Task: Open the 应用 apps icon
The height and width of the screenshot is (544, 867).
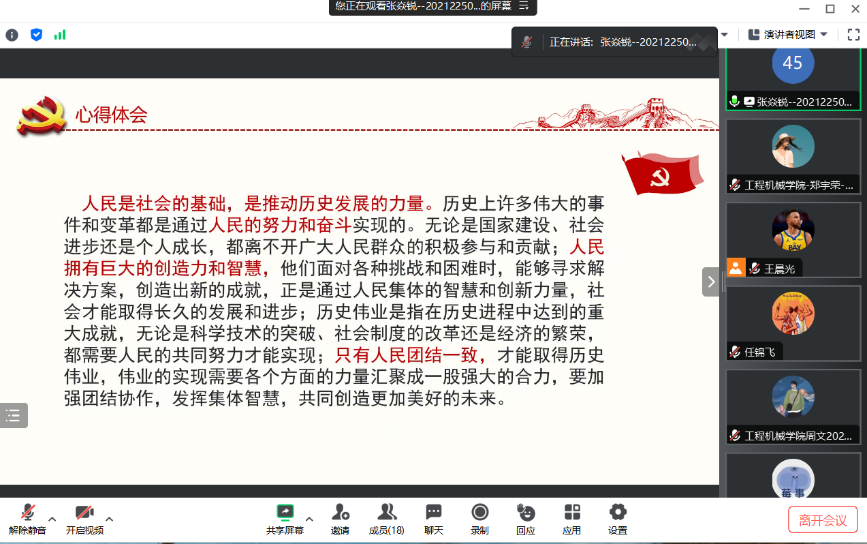Action: 571,516
